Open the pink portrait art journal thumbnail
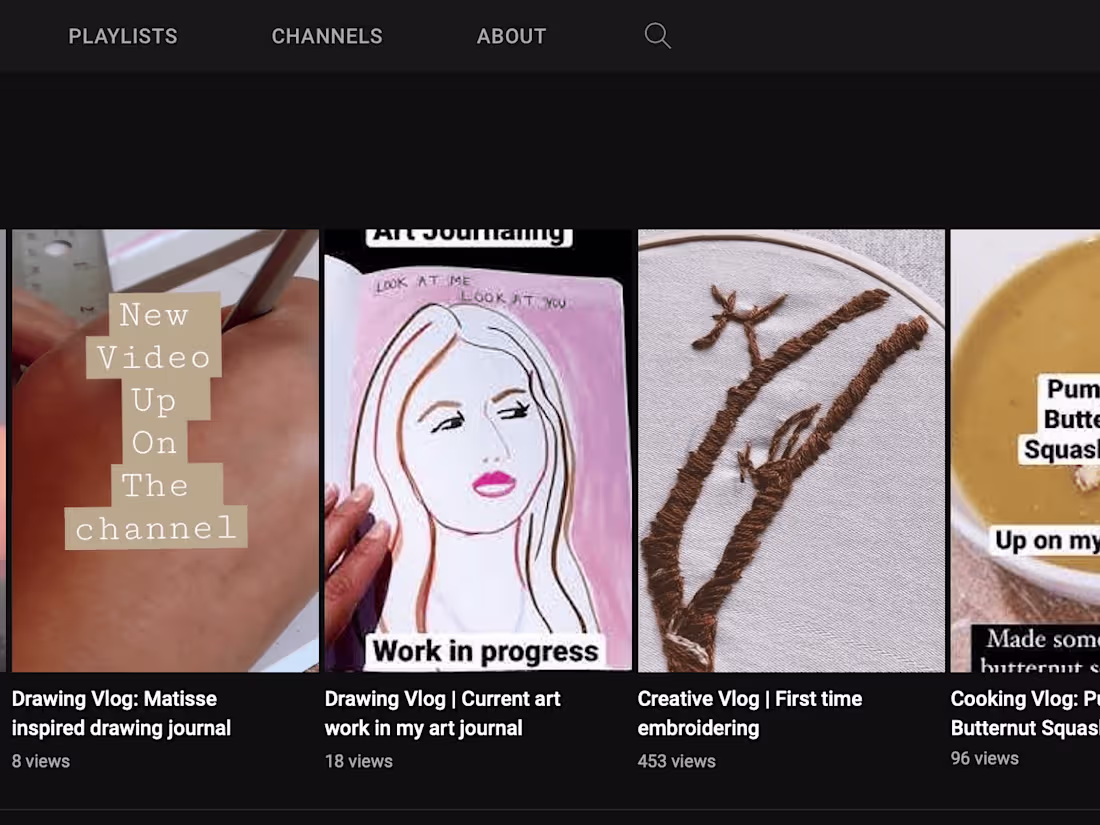1100x825 pixels. click(x=478, y=450)
